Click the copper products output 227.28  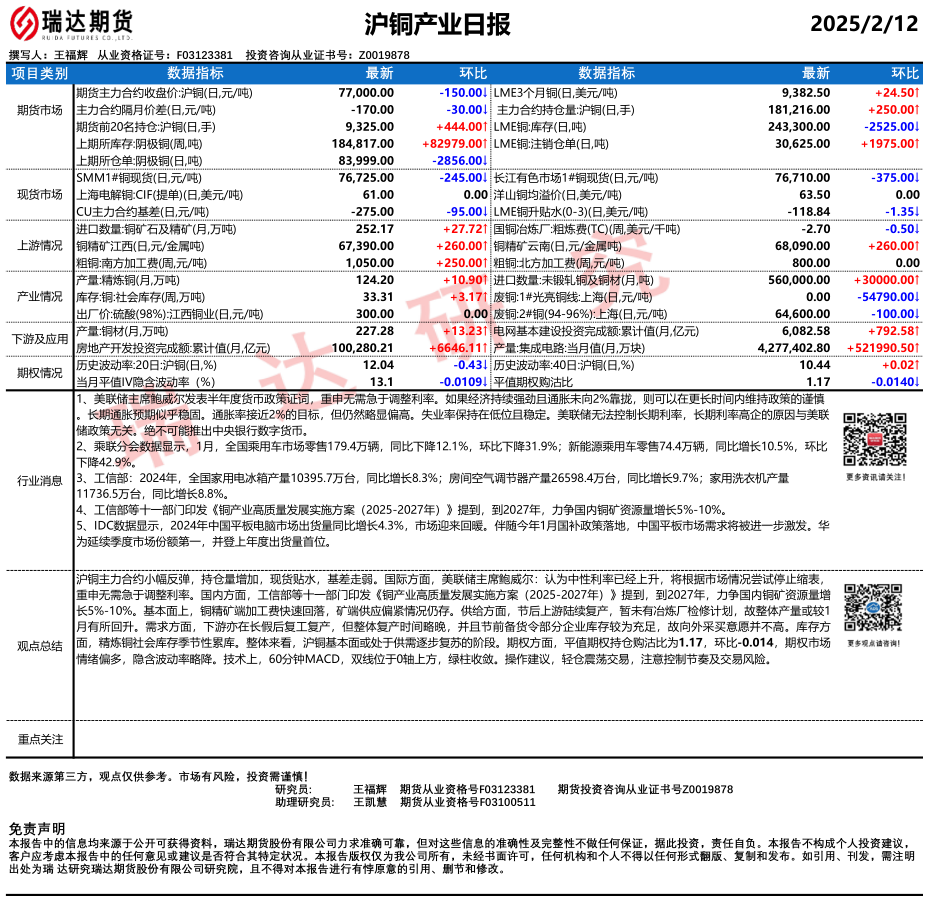pyautogui.click(x=375, y=331)
